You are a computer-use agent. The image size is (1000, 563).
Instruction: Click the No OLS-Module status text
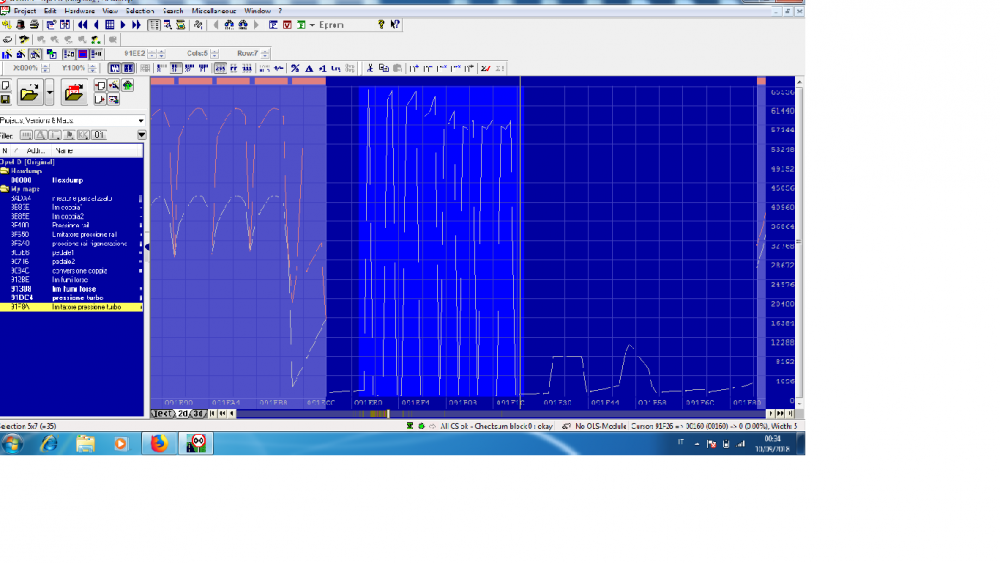tap(600, 427)
